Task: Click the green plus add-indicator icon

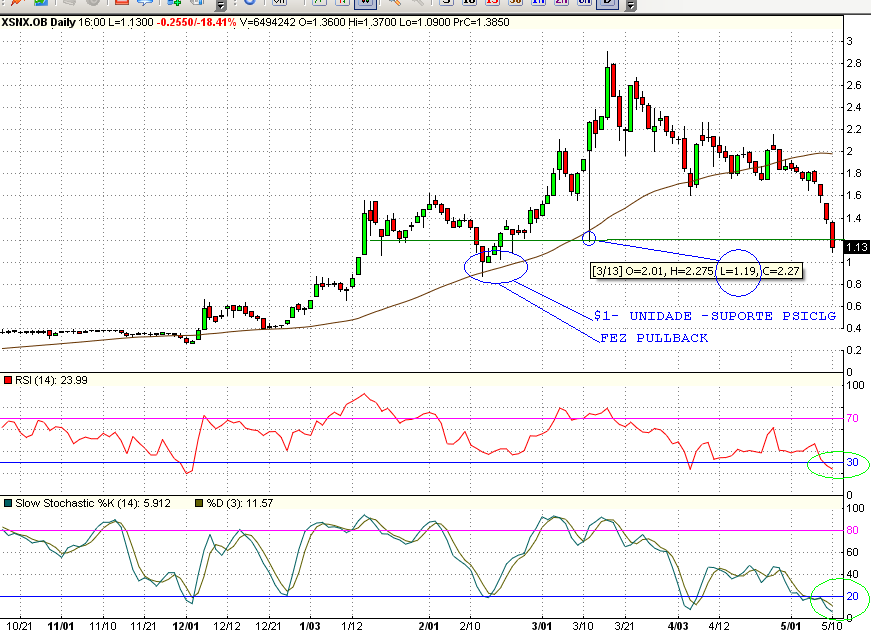Action: [x=174, y=6]
